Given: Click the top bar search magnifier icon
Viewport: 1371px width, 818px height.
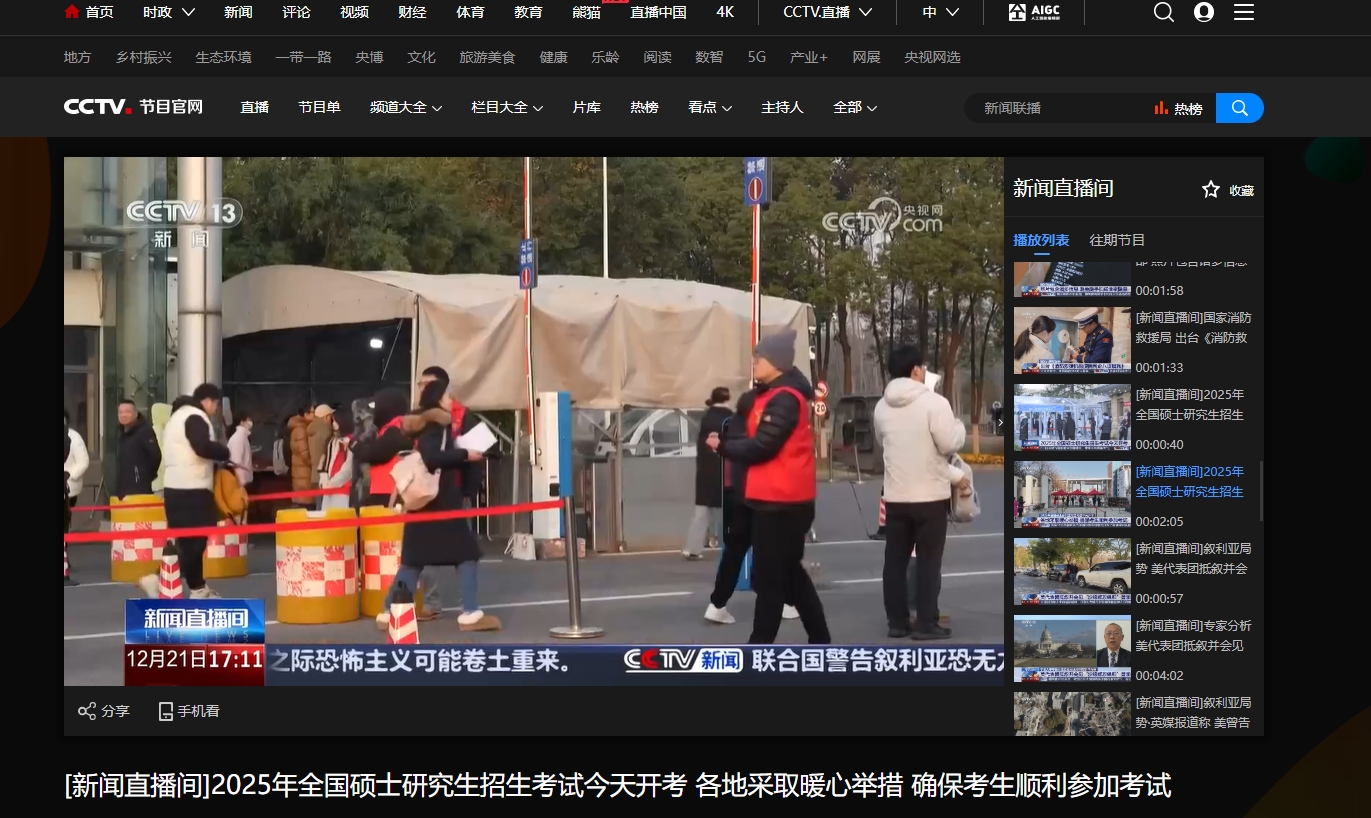Looking at the screenshot, I should pyautogui.click(x=1164, y=12).
